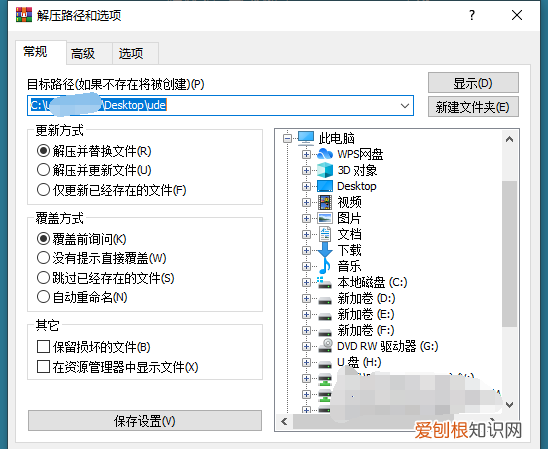The image size is (548, 449).
Task: Click the 新加卷 (E:) drive icon
Action: [x=325, y=316]
